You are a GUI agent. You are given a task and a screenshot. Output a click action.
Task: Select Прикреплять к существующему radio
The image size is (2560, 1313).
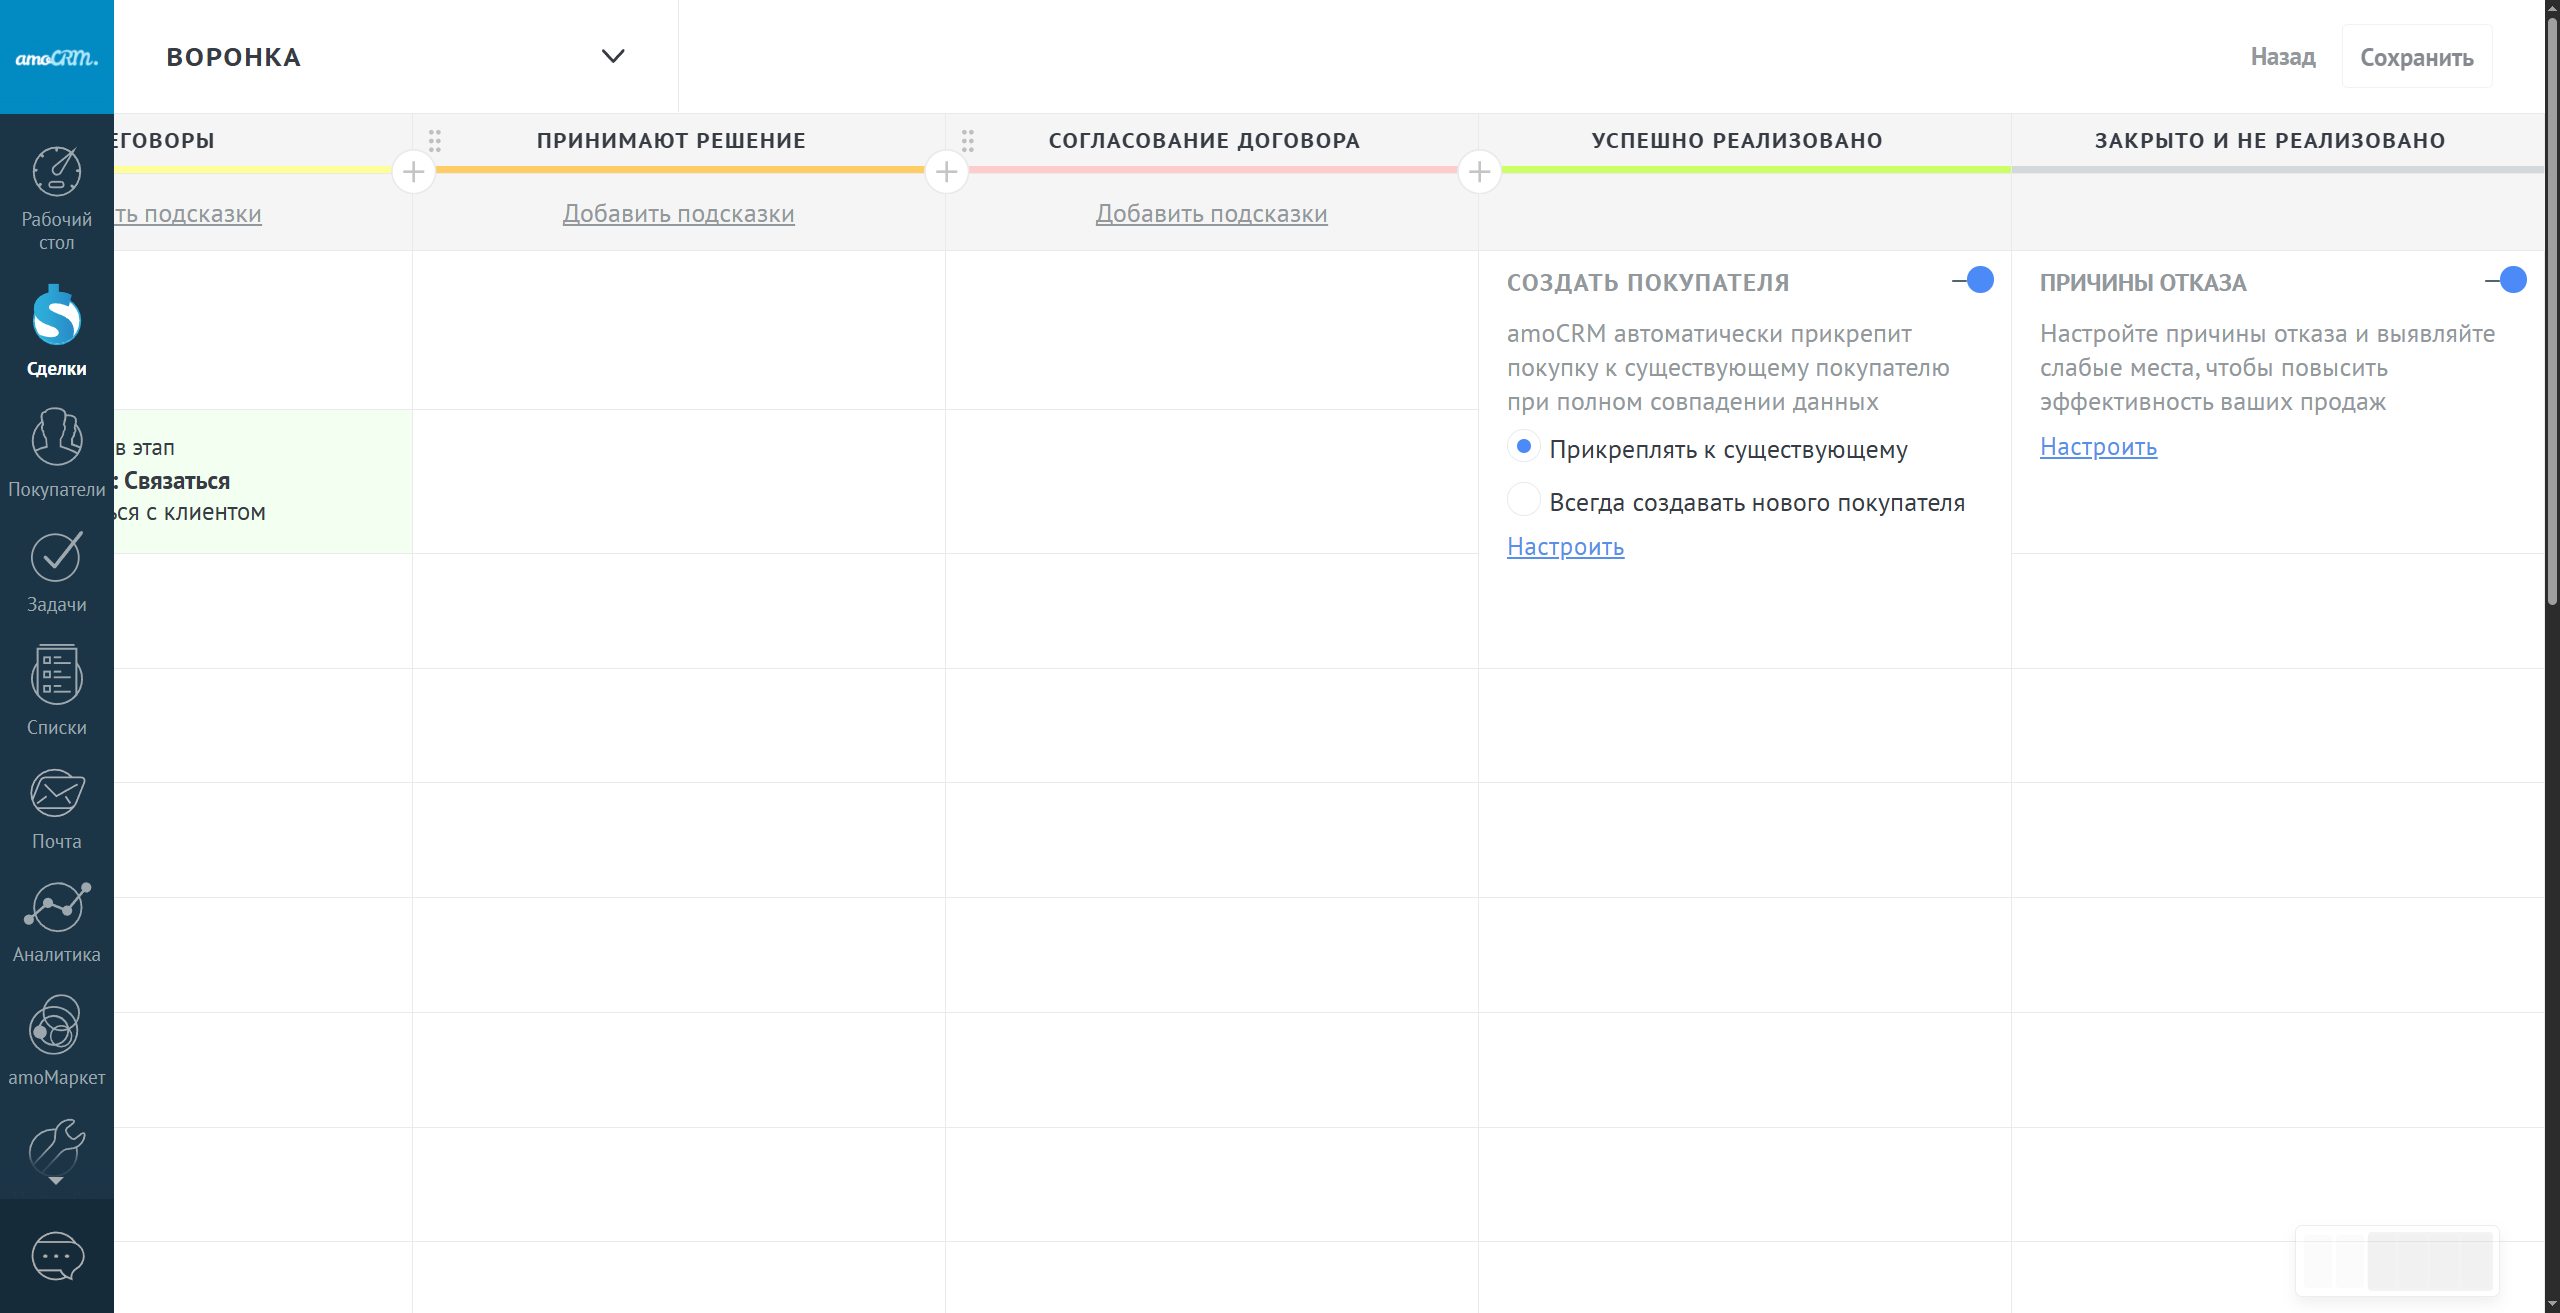(x=1523, y=447)
